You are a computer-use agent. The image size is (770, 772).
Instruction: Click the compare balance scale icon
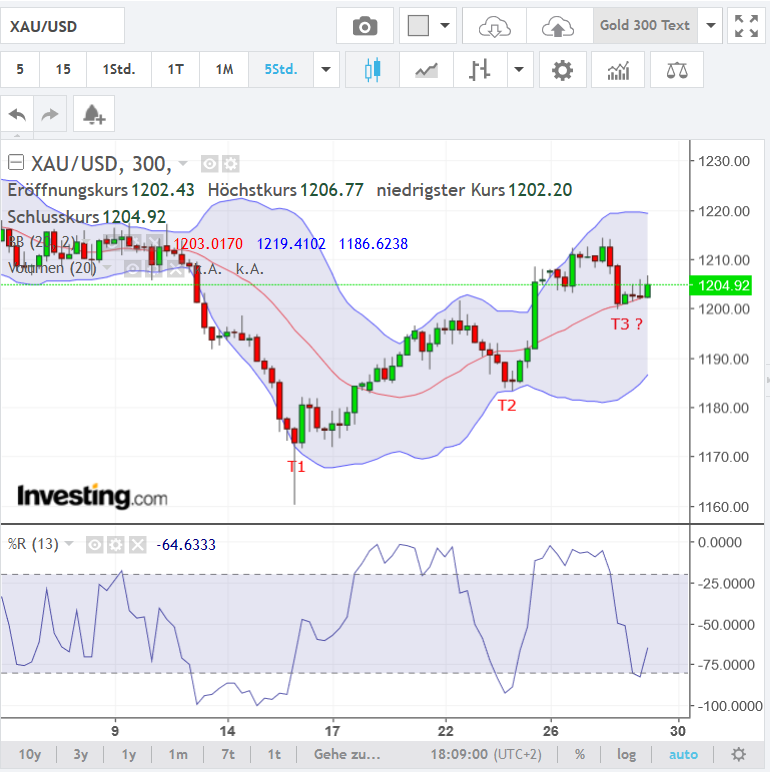[677, 70]
